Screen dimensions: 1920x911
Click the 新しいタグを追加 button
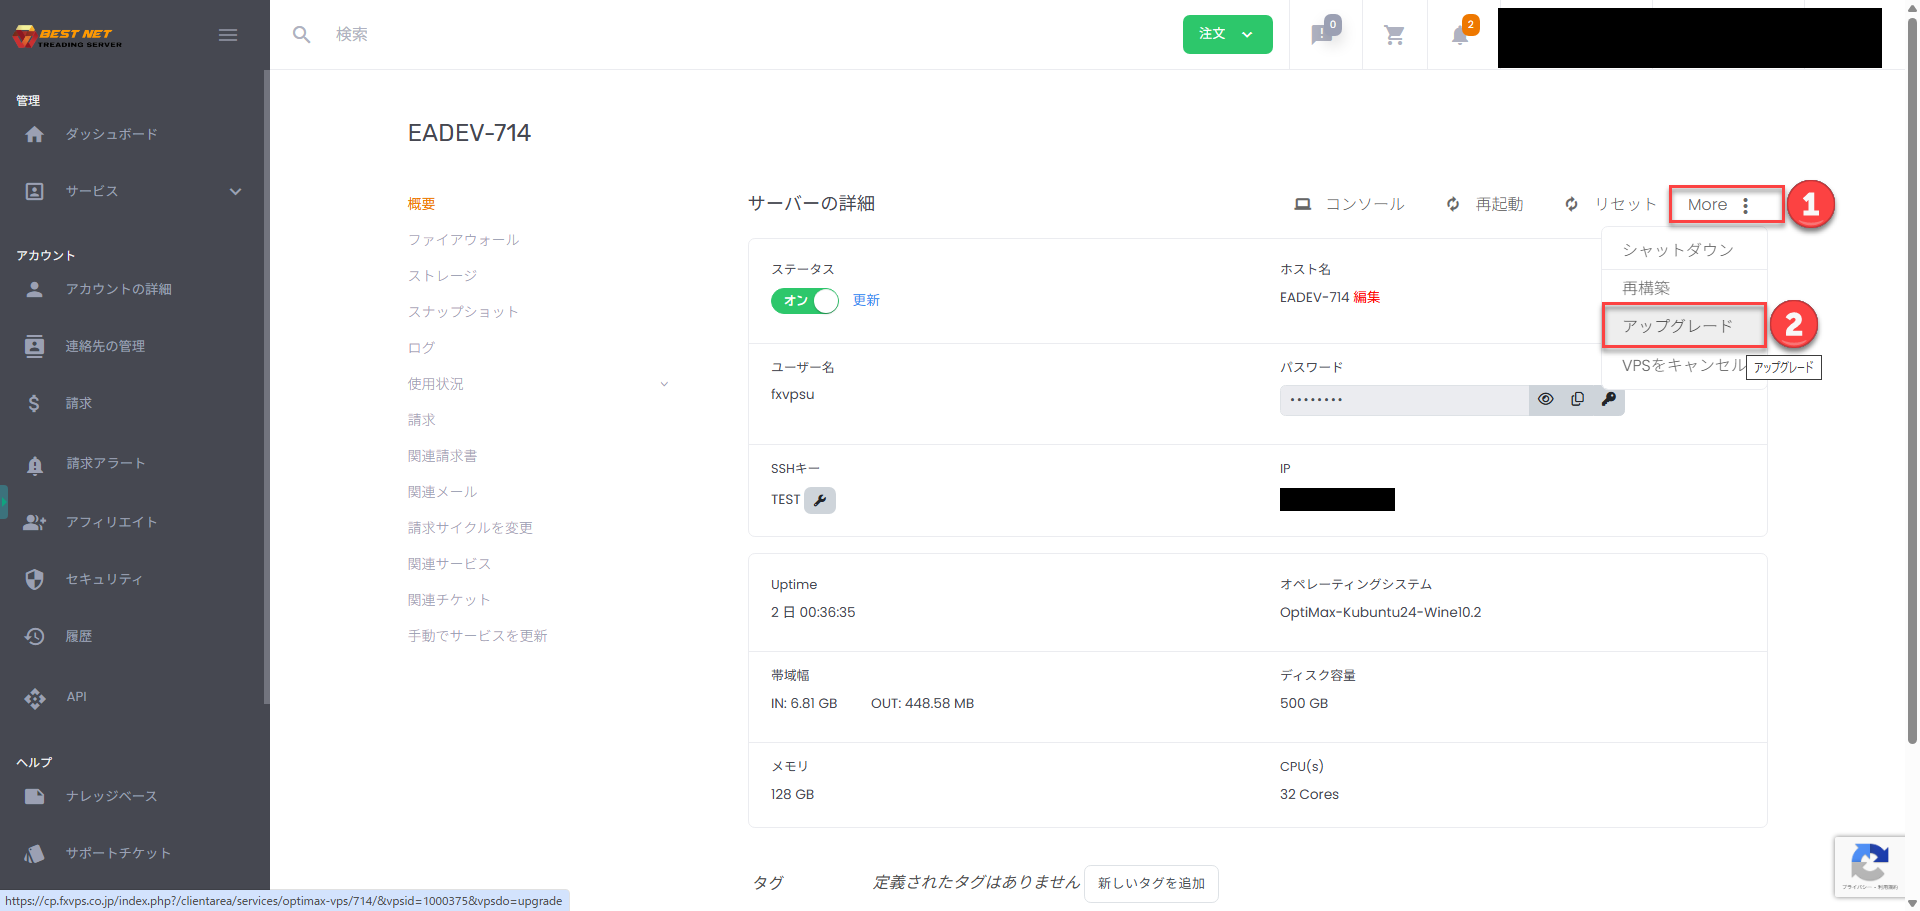tap(1151, 883)
